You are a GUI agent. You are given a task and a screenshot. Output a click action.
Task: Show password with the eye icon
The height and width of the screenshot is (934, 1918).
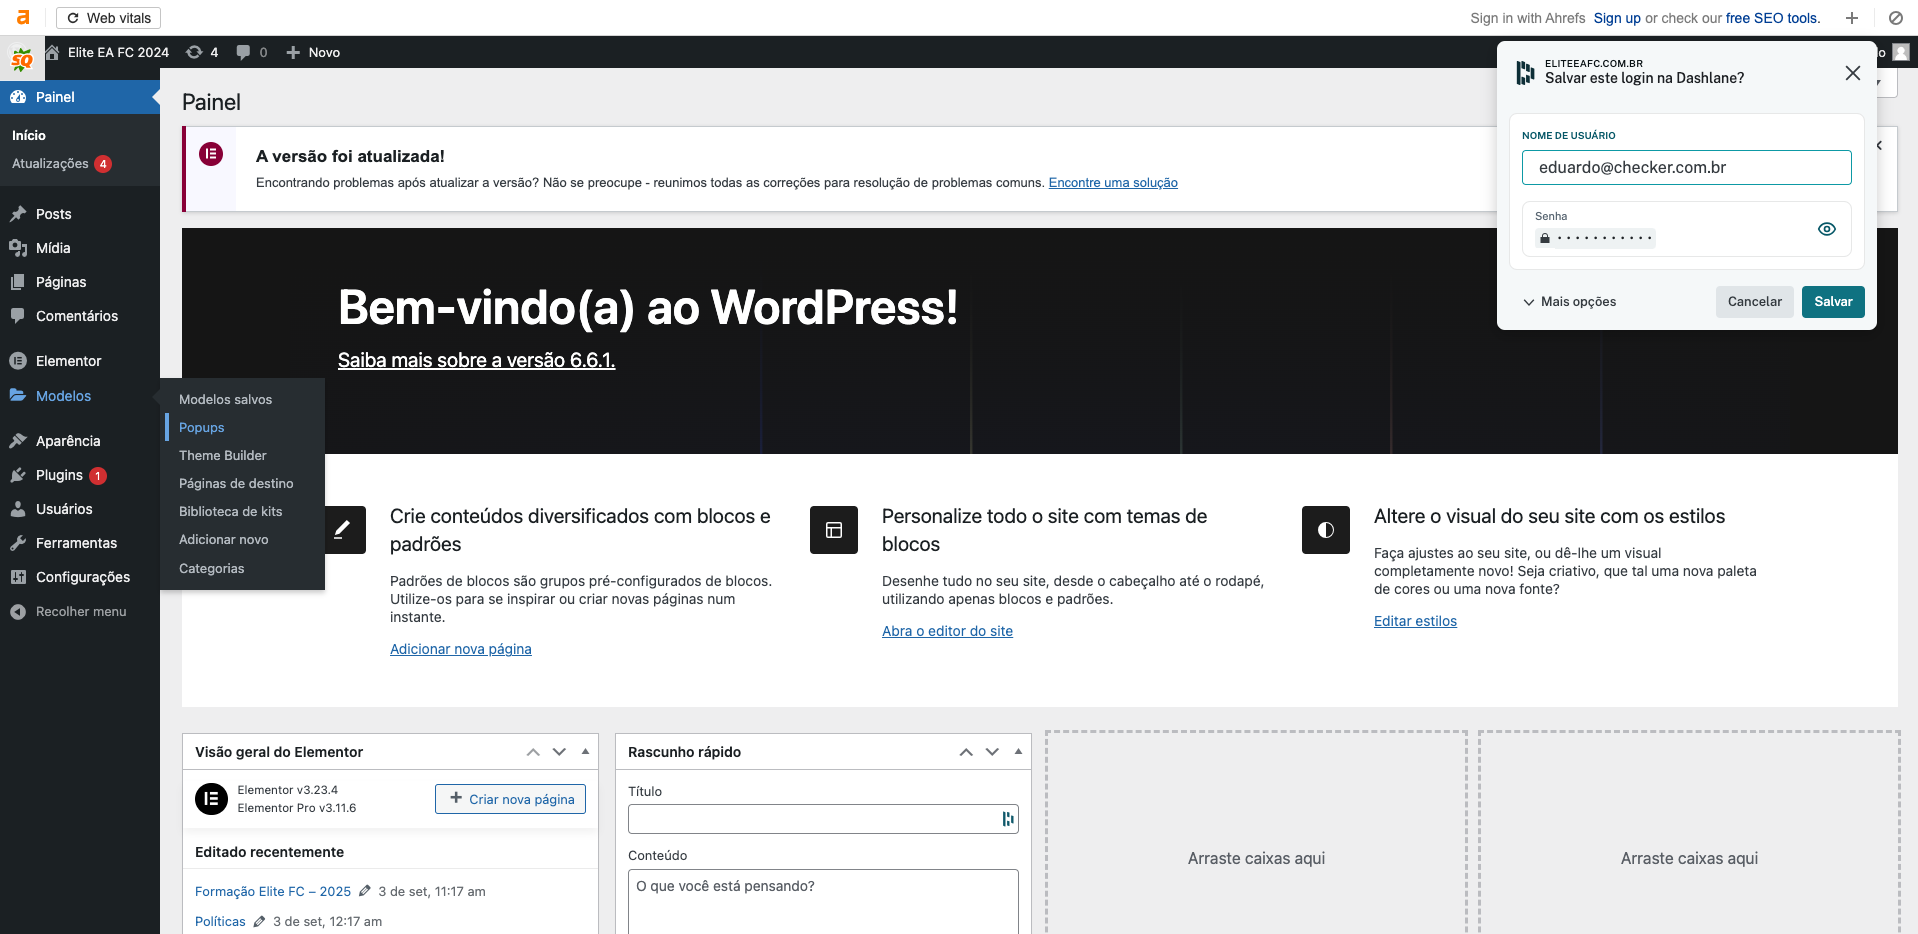1826,229
